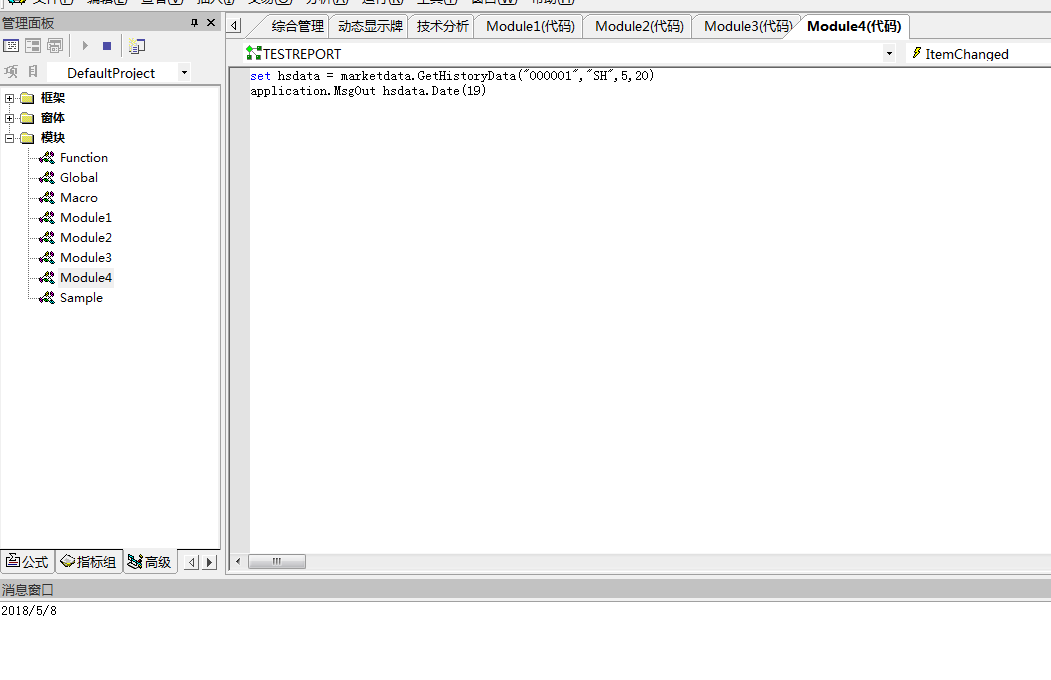Stop execution with the blue stop button
Image resolution: width=1051 pixels, height=680 pixels.
(107, 46)
